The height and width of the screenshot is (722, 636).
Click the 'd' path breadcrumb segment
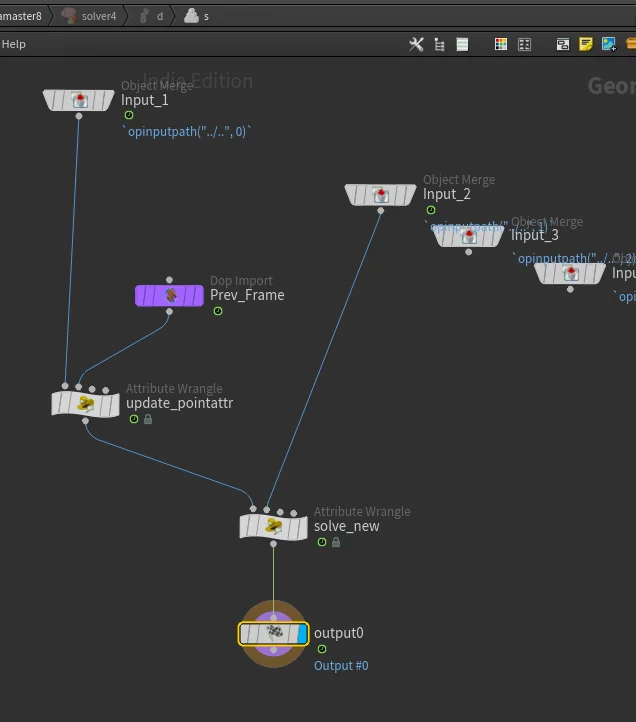point(159,16)
